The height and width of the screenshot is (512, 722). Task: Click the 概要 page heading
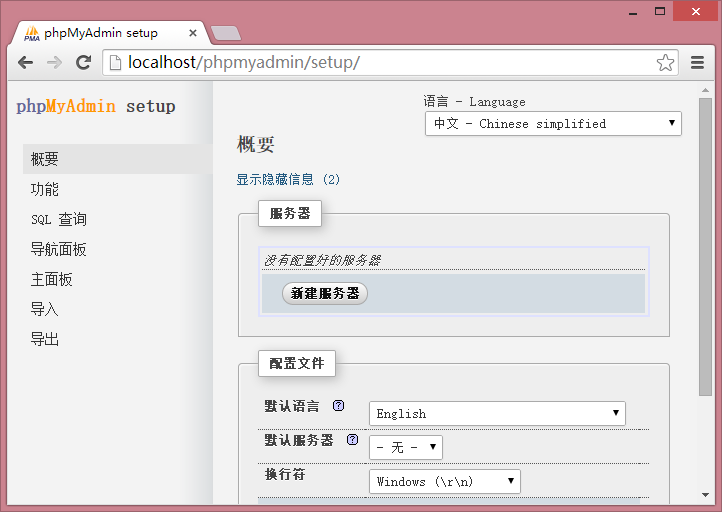click(x=256, y=144)
